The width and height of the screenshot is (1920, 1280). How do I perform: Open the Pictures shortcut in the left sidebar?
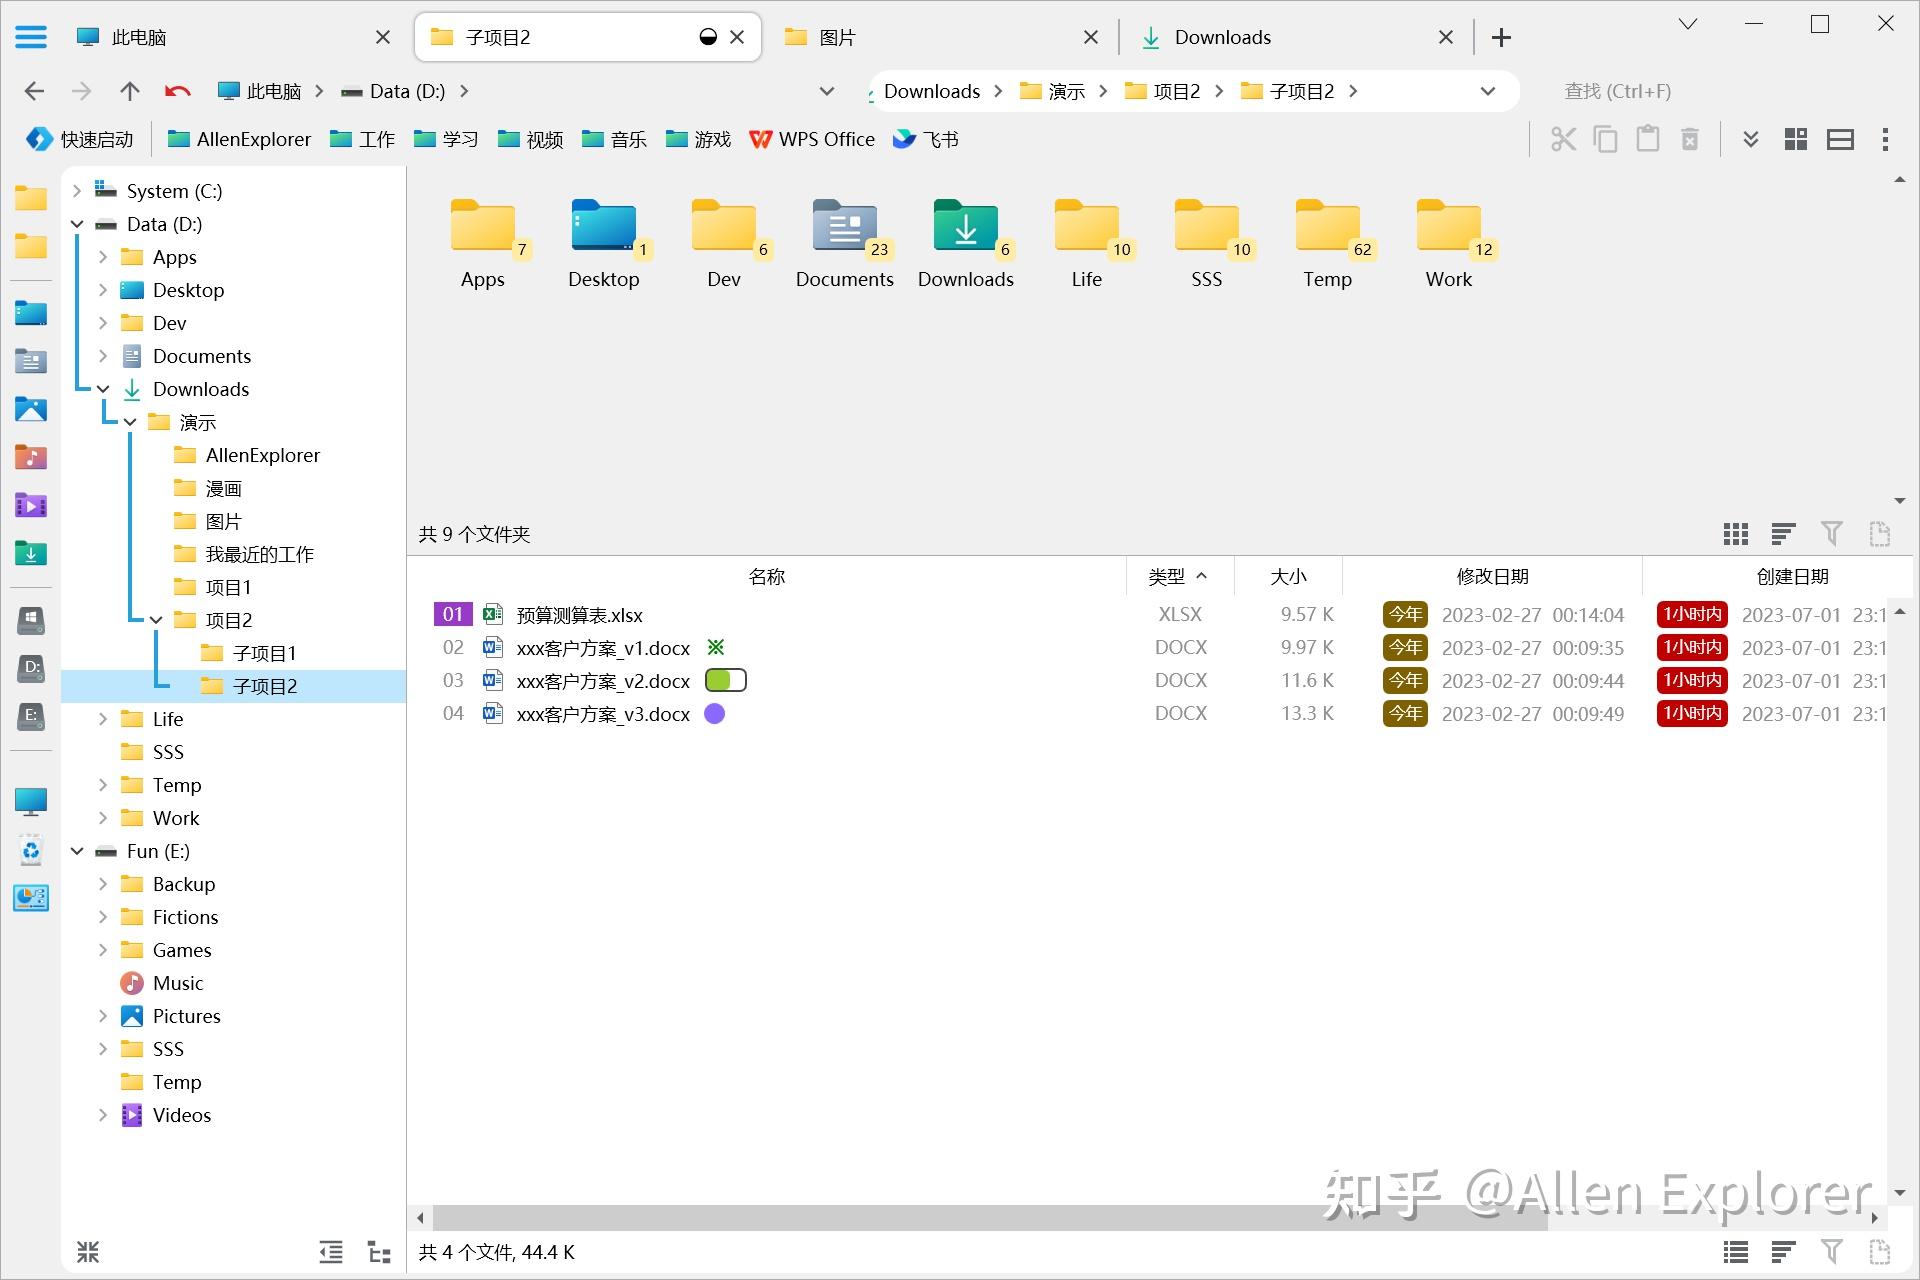point(31,409)
